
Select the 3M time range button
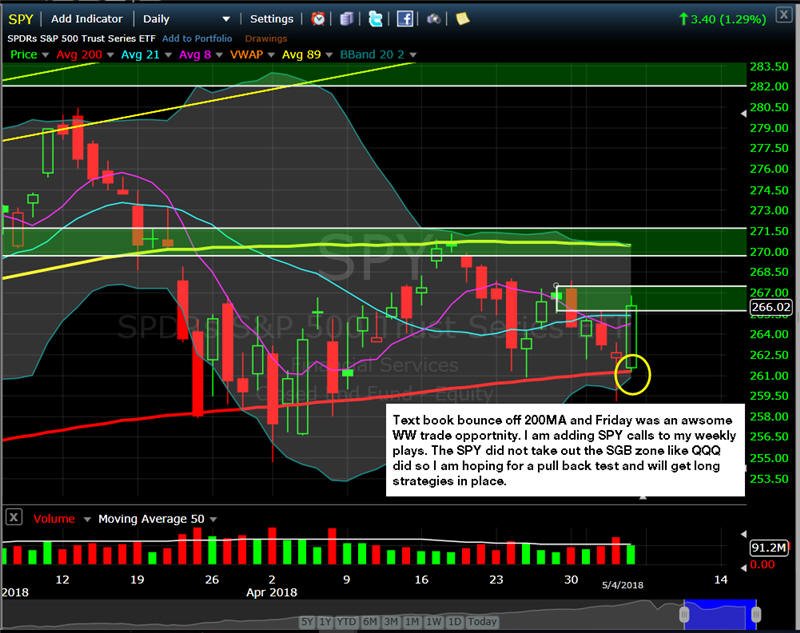tap(391, 622)
